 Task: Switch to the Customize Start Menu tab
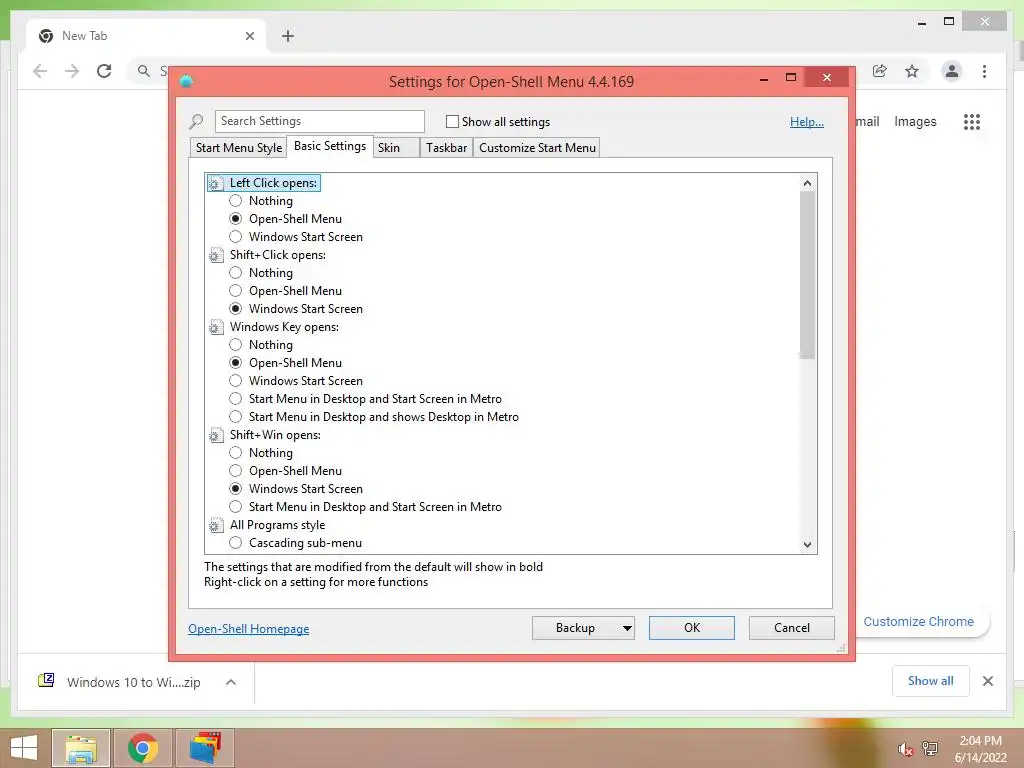[x=537, y=148]
